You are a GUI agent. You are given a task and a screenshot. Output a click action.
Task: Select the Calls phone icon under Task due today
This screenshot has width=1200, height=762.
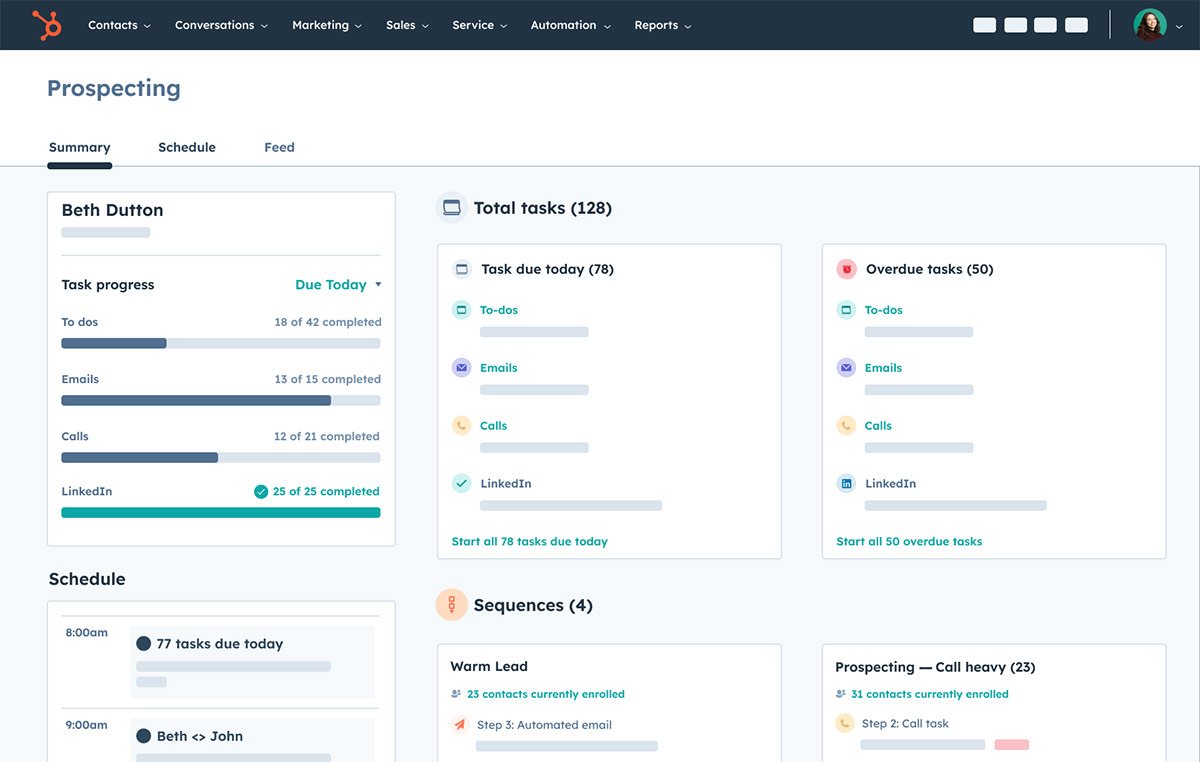tap(461, 425)
